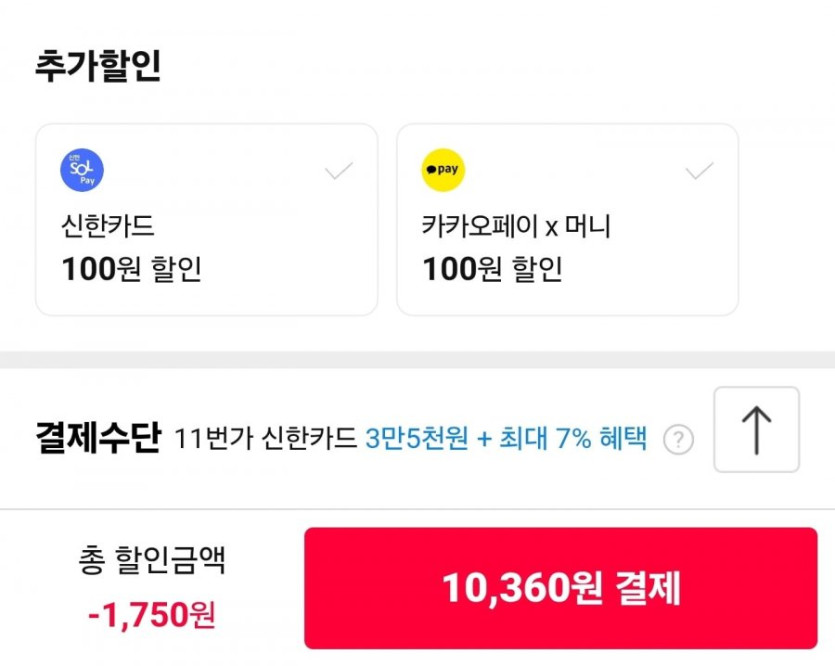835x666 pixels.
Task: Select the 카카오페이 x 머니 label
Action: [516, 227]
